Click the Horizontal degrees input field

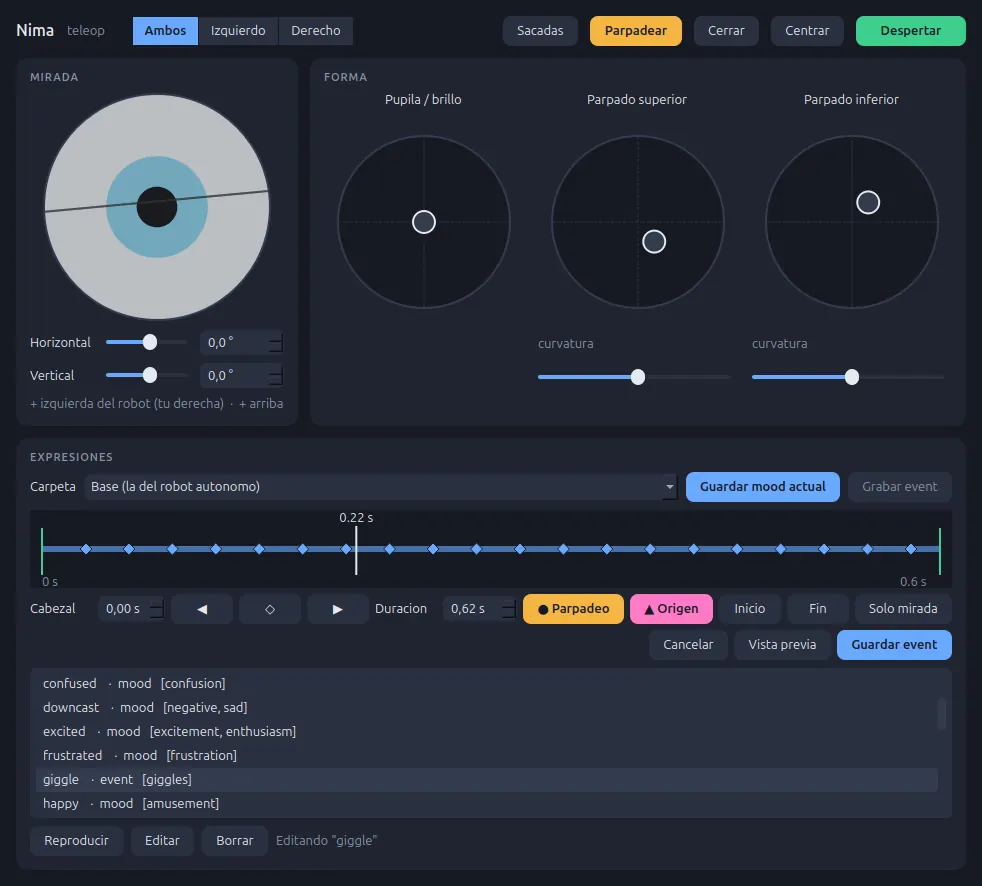coord(235,343)
